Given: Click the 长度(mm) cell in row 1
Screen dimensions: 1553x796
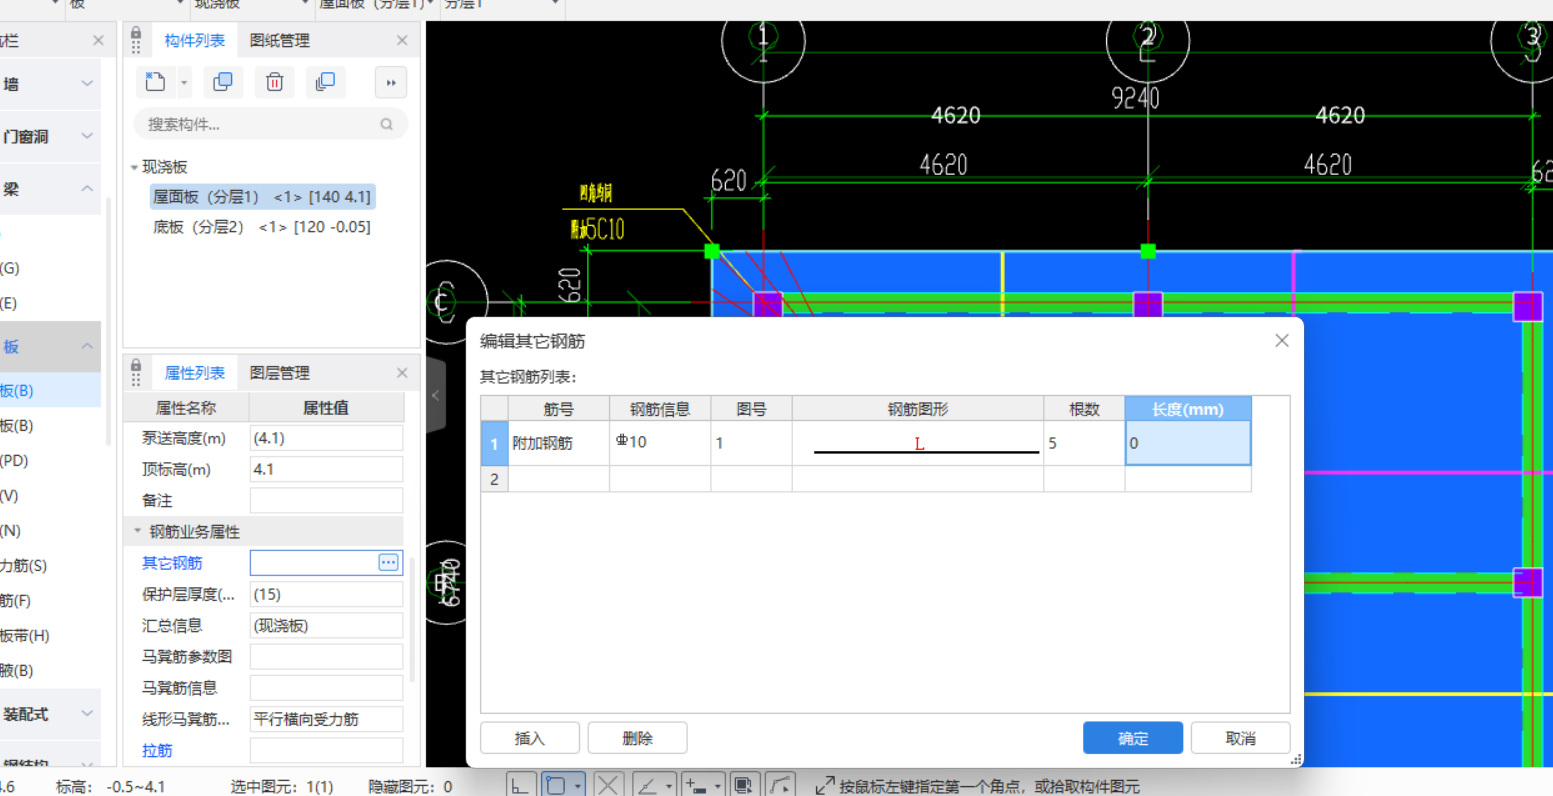Looking at the screenshot, I should pyautogui.click(x=1187, y=443).
